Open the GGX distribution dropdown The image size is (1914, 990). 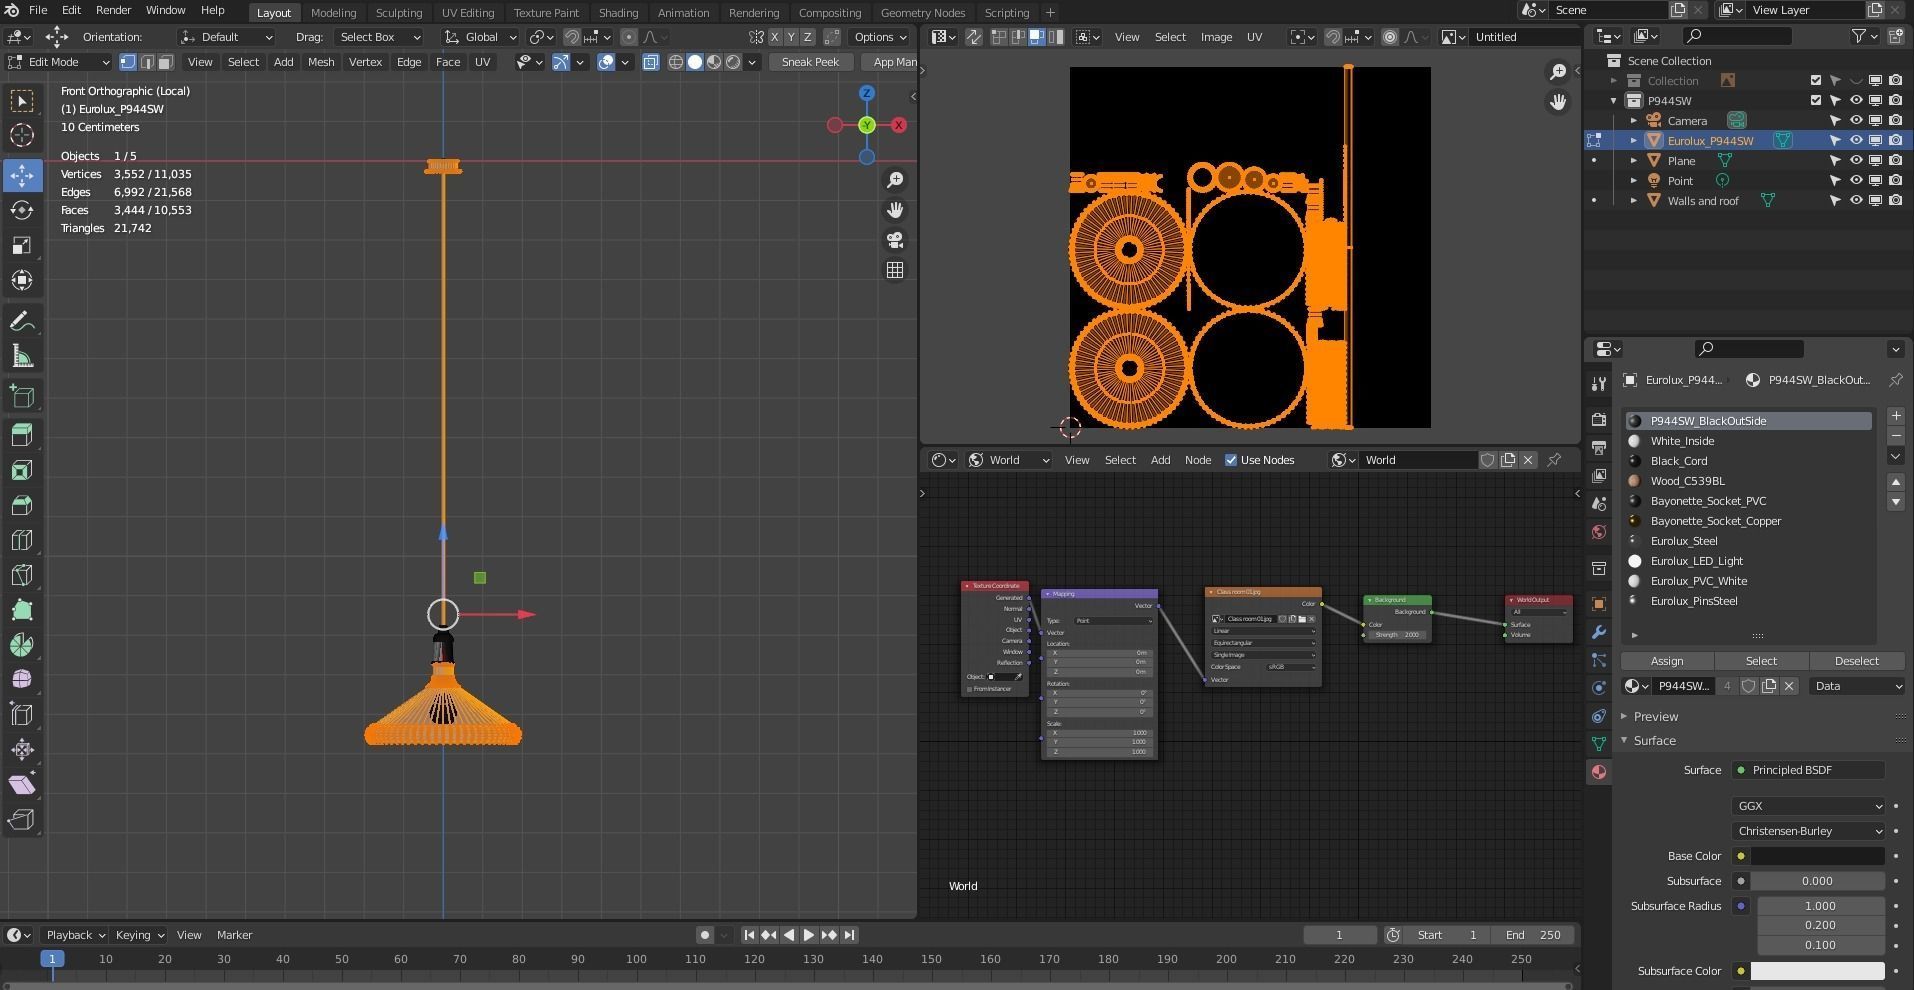coord(1808,806)
